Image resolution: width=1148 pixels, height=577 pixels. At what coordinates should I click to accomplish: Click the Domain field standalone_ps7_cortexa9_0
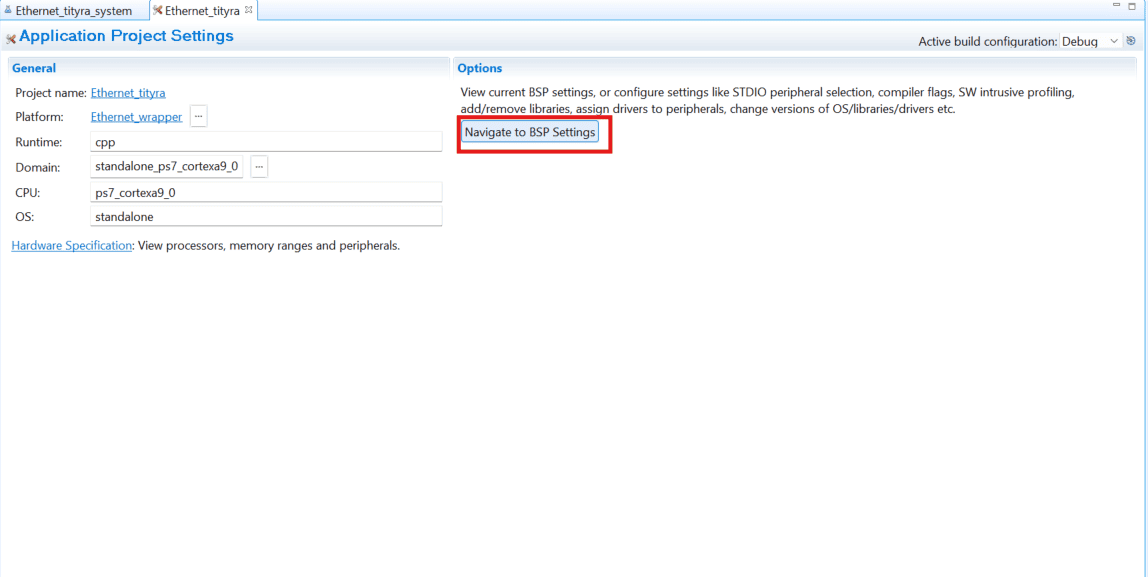[x=167, y=167]
